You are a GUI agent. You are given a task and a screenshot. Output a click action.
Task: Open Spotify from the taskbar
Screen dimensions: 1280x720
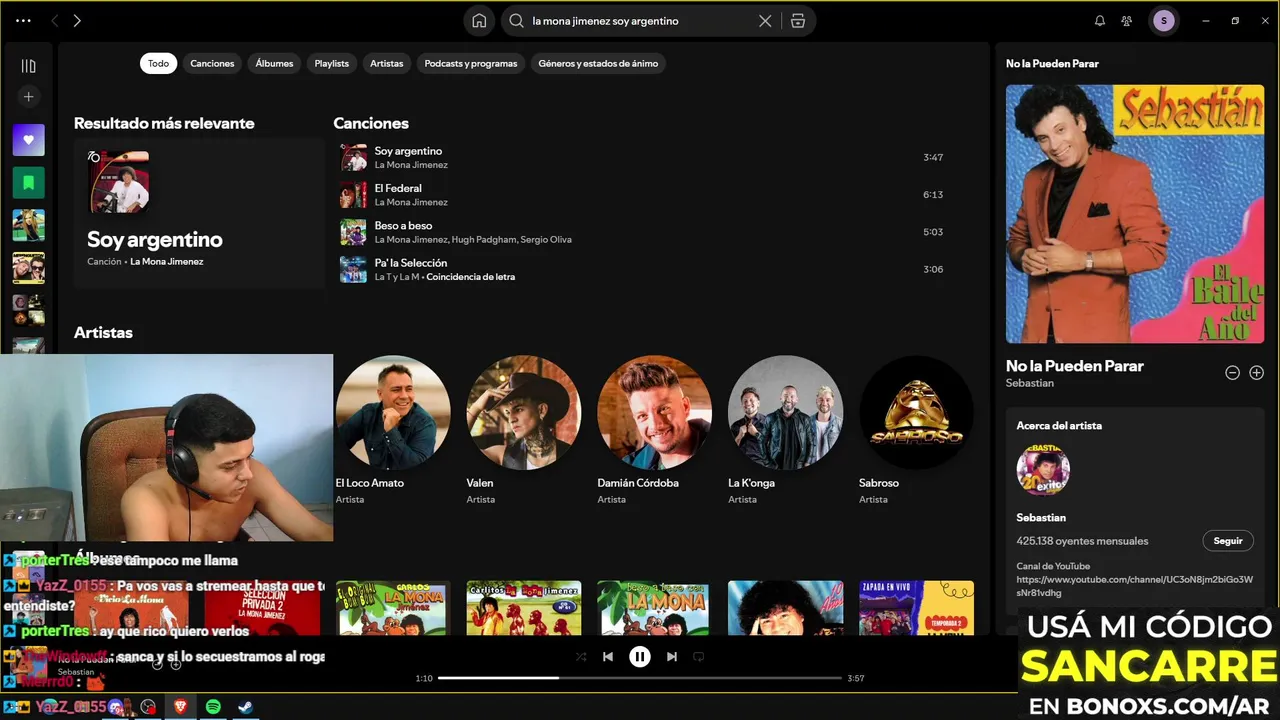pos(213,707)
